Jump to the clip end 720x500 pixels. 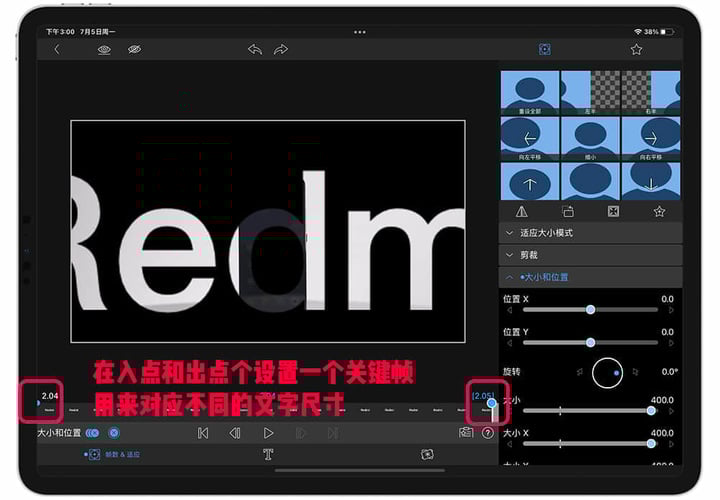tap(333, 433)
